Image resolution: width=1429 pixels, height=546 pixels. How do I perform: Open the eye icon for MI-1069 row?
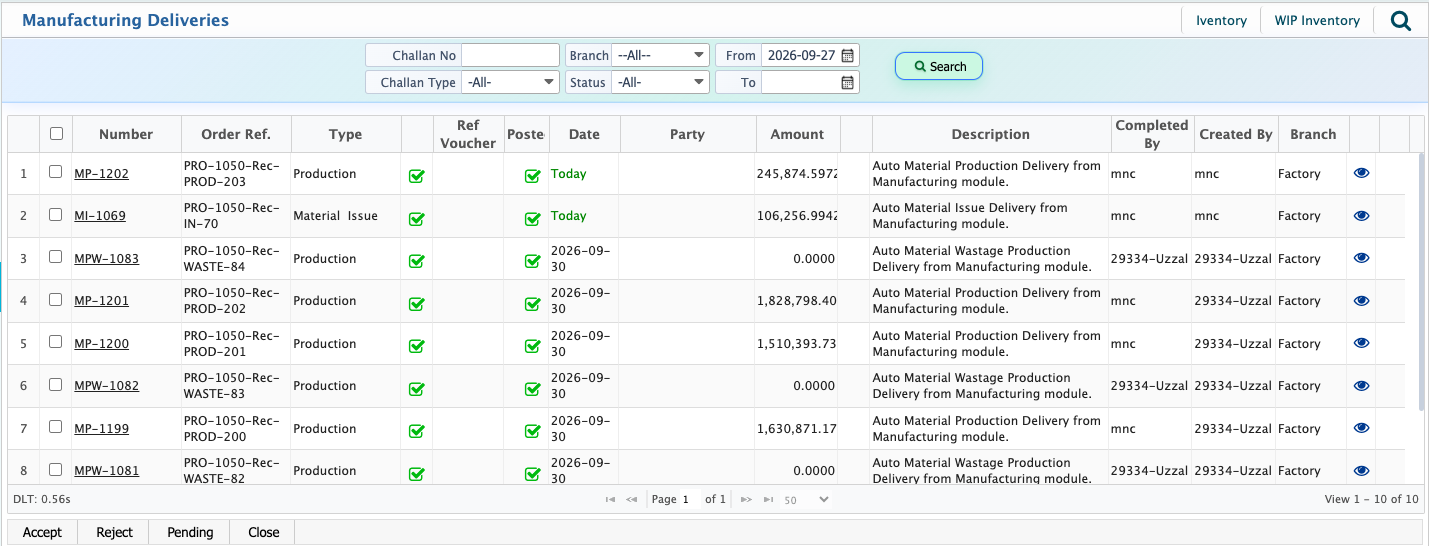[1361, 215]
